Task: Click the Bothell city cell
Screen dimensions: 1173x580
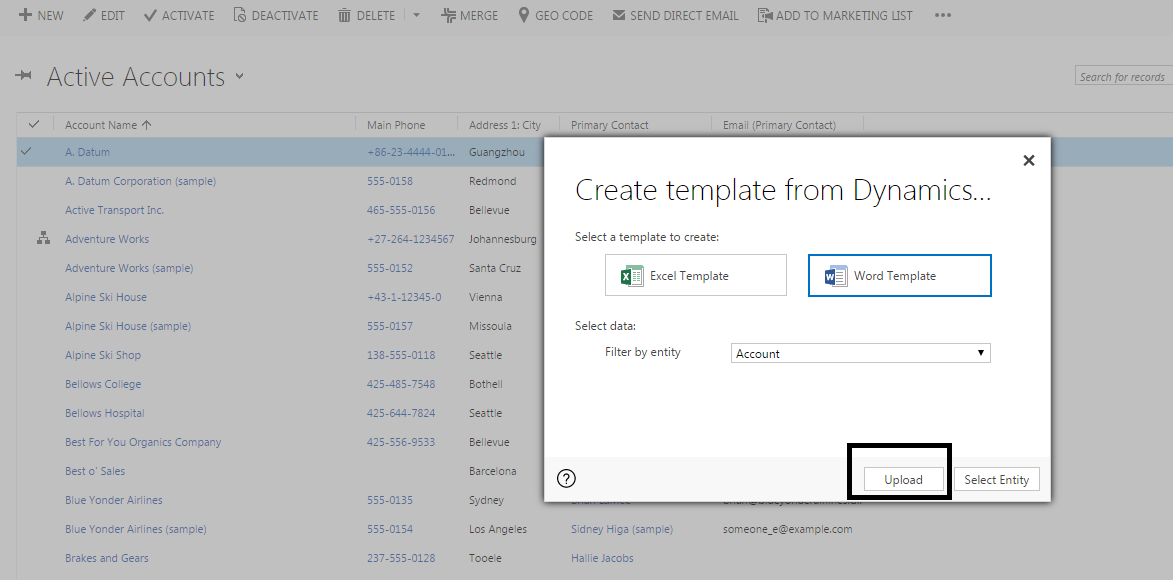Action: coord(486,384)
